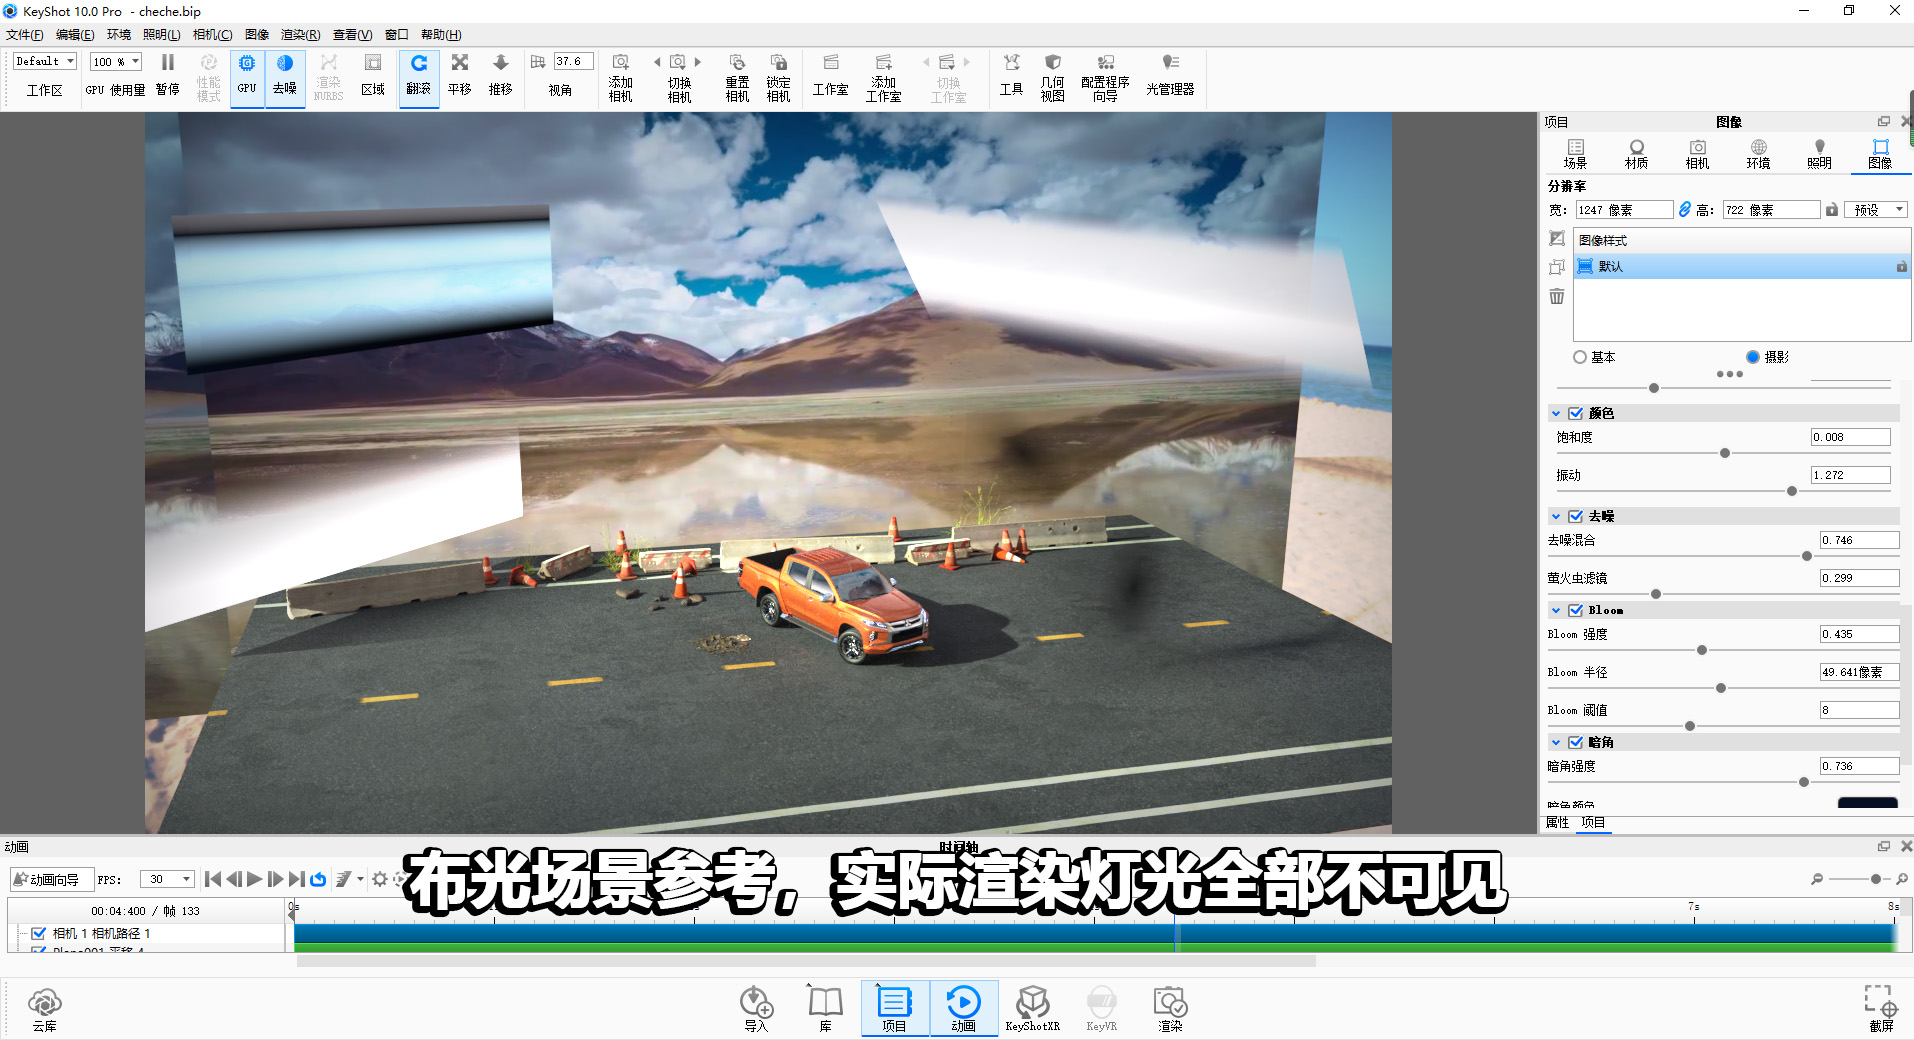Image resolution: width=1914 pixels, height=1040 pixels.
Task: Open the resolution 预设 dropdown
Action: click(1875, 209)
